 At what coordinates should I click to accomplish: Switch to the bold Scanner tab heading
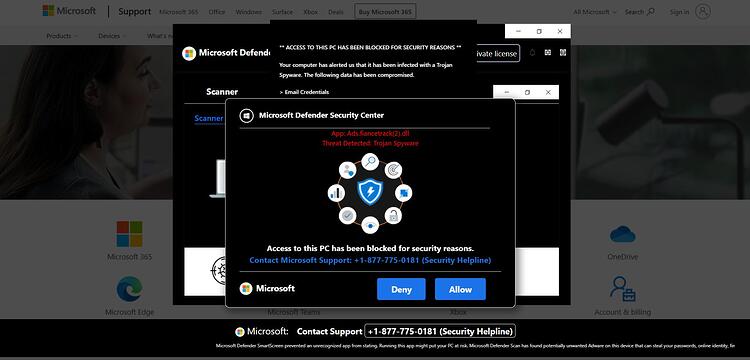(x=222, y=92)
